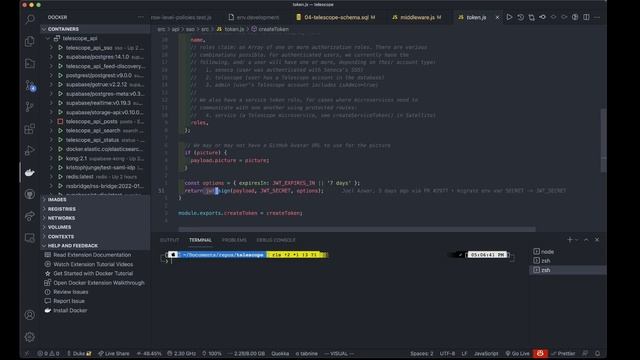Maximize the terminal panel with the up chevron
The width and height of the screenshot is (640, 360).
[586, 240]
